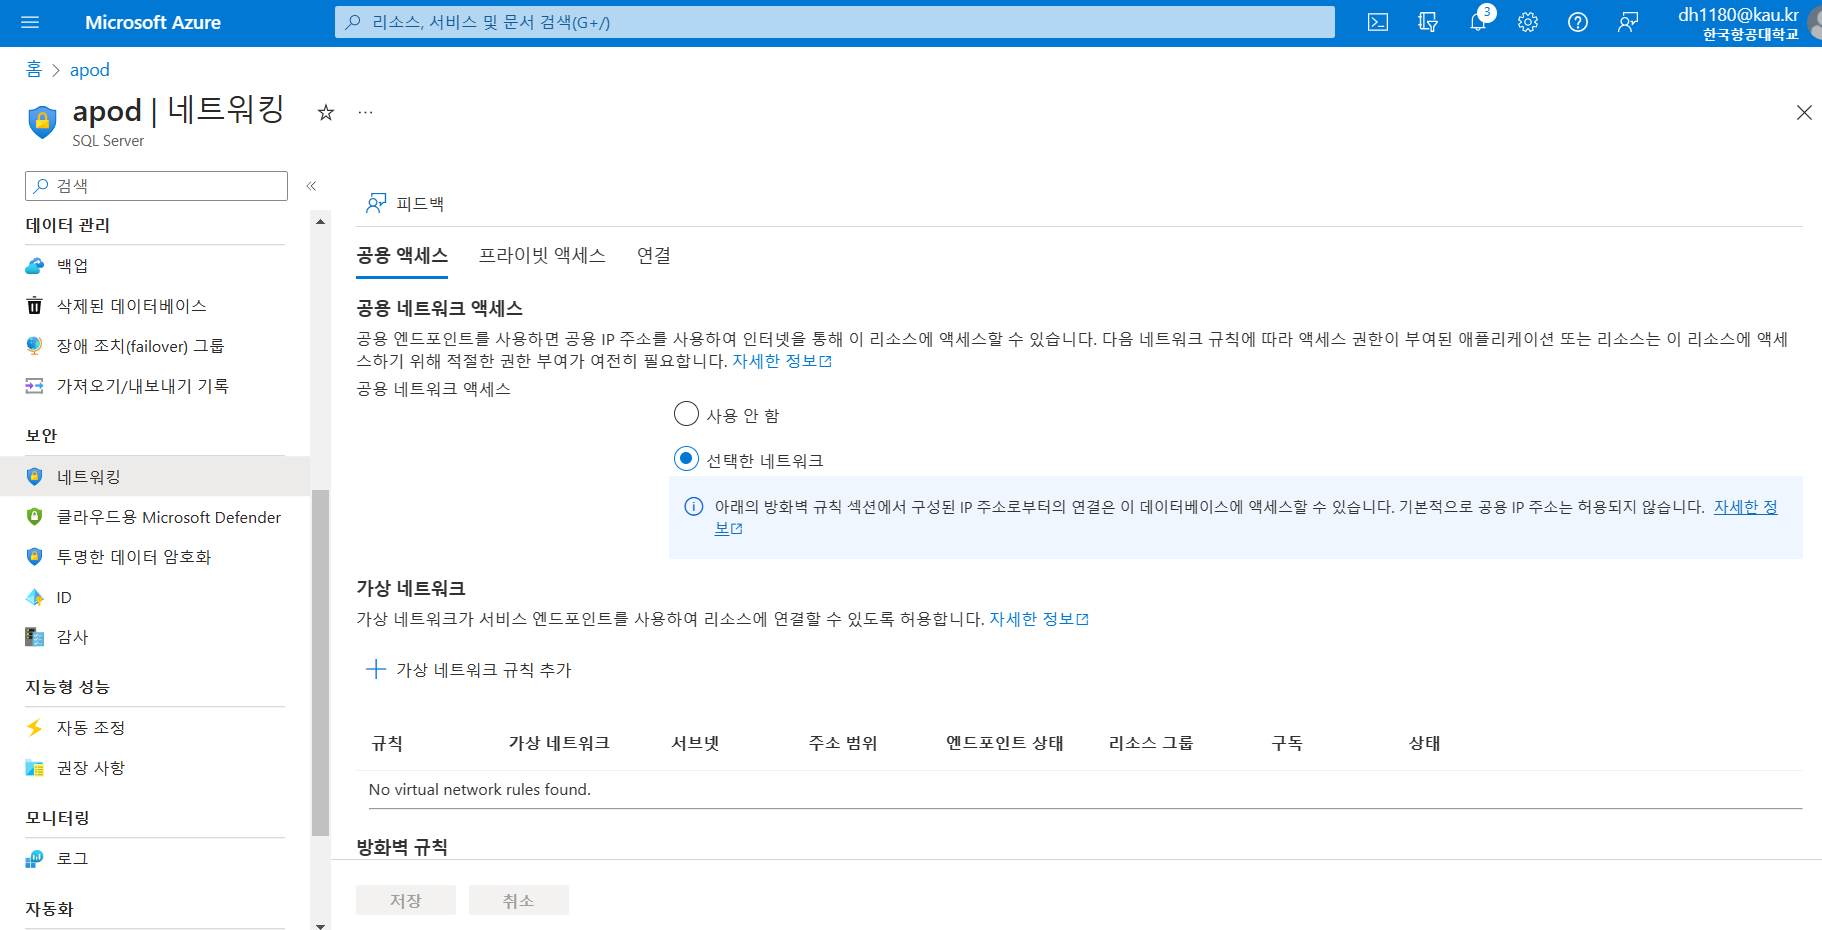Collapse the sidebar with double chevron
1822x930 pixels.
point(311,186)
